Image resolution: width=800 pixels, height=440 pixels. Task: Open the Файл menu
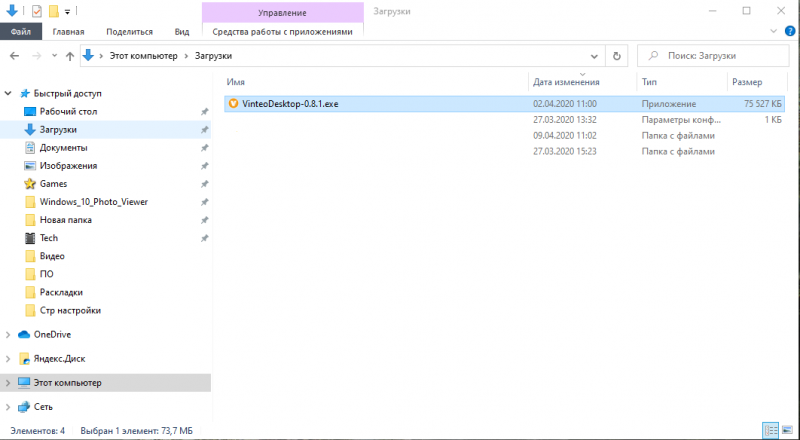20,32
